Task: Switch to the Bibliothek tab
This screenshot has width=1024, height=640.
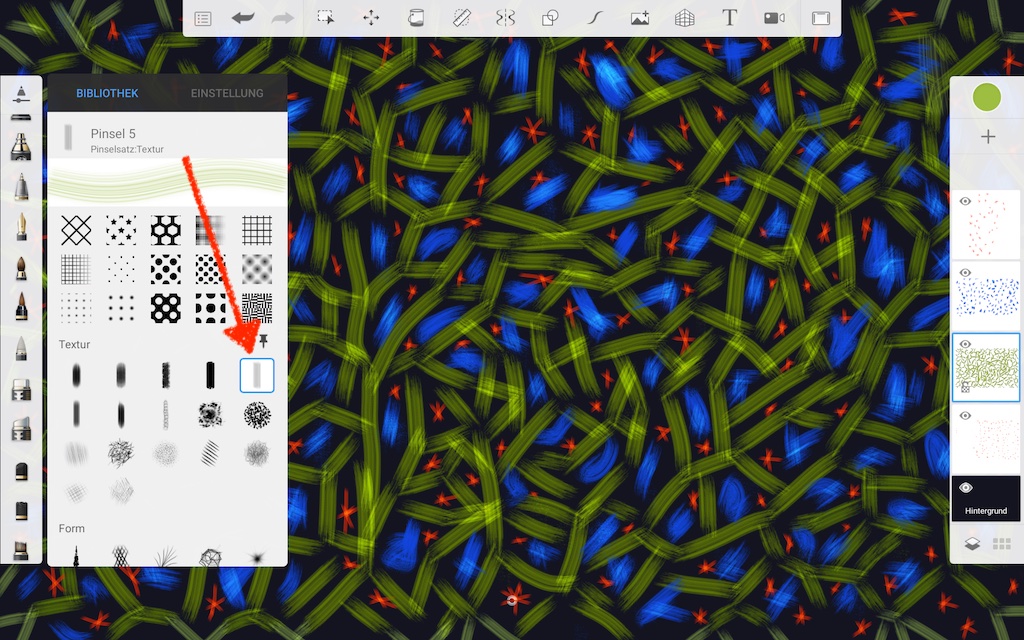Action: click(107, 94)
